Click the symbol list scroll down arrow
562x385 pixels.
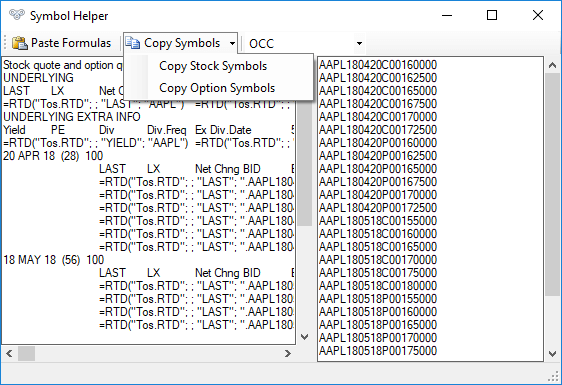pyautogui.click(x=552, y=354)
